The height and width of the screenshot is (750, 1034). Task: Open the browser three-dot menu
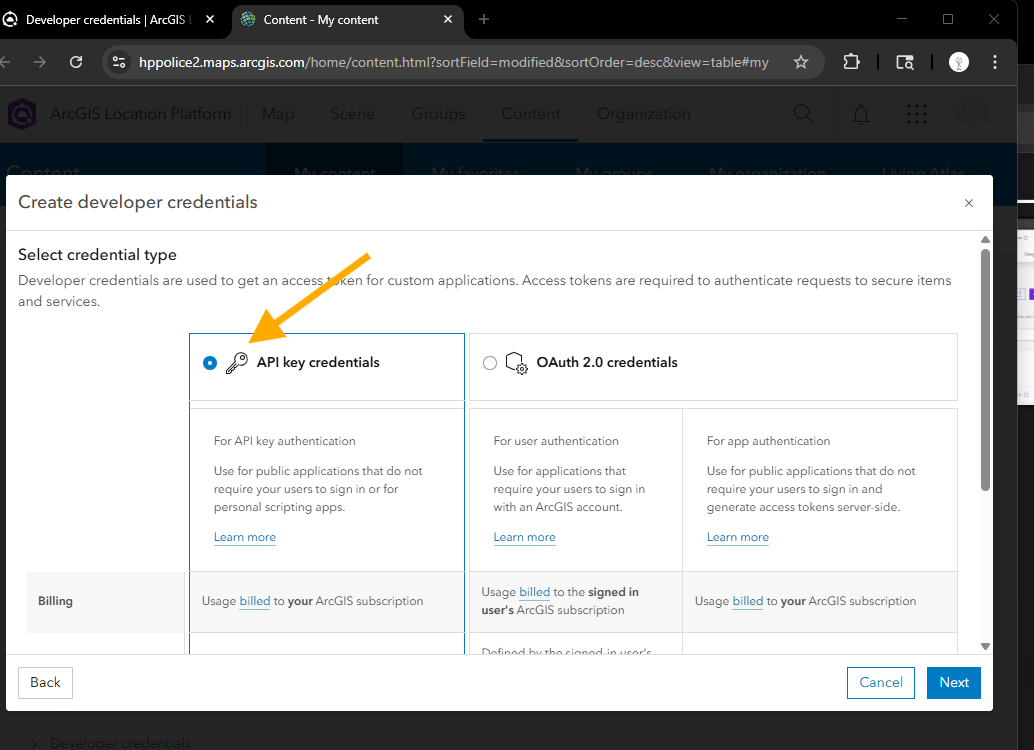coord(995,62)
